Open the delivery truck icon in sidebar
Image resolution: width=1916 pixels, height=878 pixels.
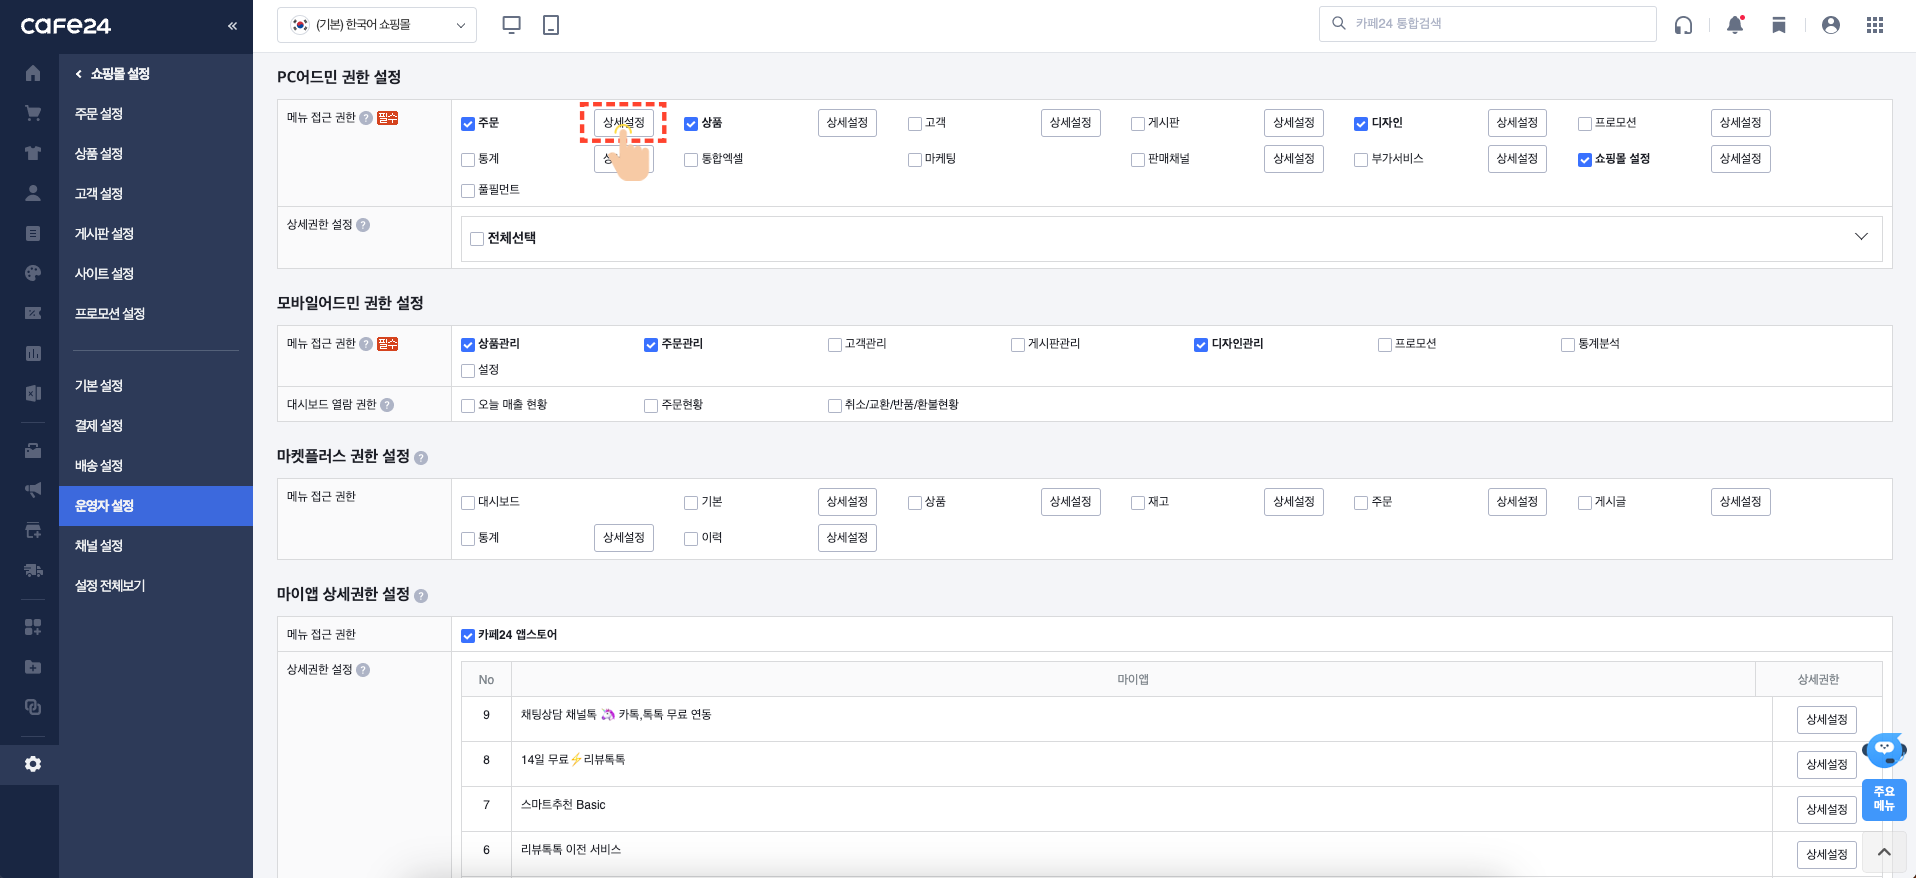coord(33,570)
